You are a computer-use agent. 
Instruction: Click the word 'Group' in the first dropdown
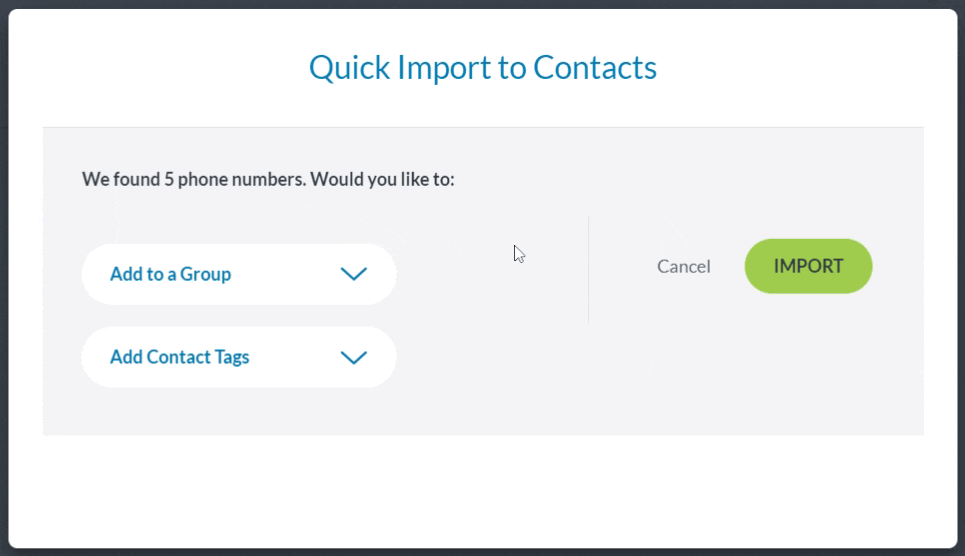coord(205,274)
